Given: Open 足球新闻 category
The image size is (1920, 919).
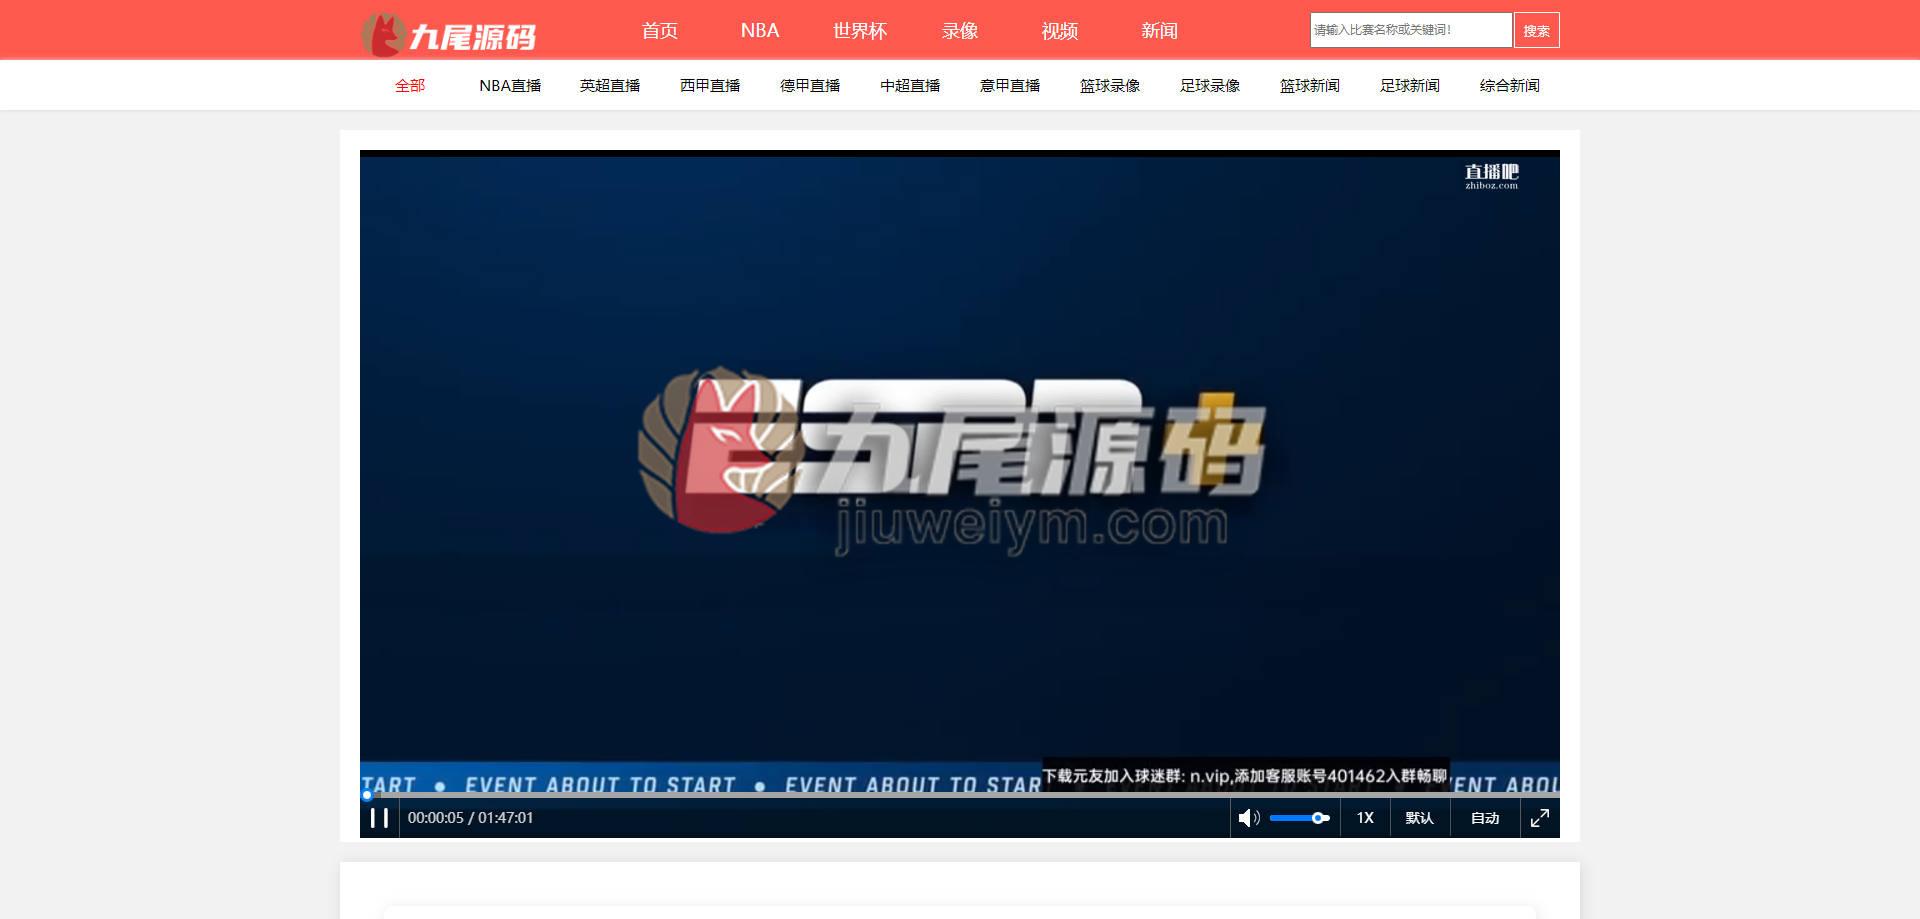Looking at the screenshot, I should click(x=1410, y=86).
